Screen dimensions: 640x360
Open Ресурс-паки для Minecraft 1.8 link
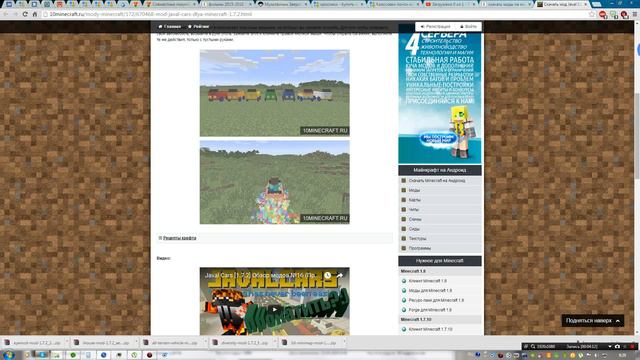(436, 300)
